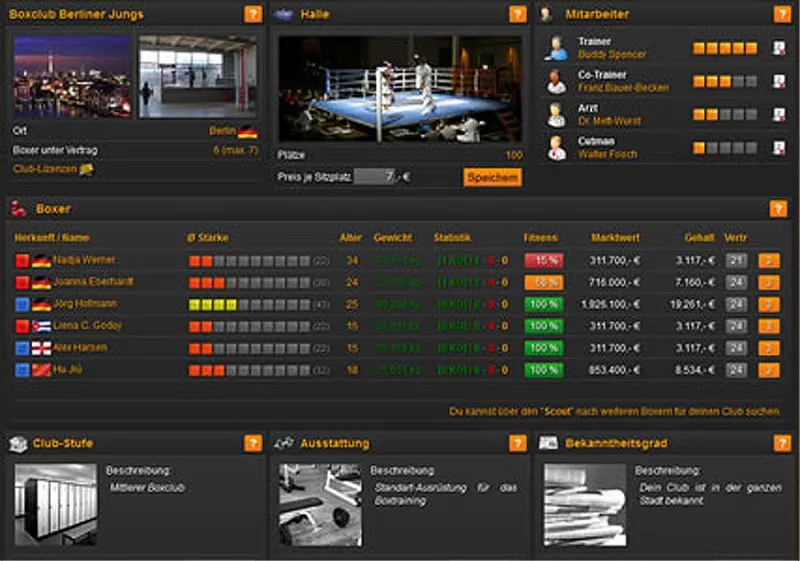800x561 pixels.
Task: Open help icon in Ausstattung panel
Action: (518, 443)
